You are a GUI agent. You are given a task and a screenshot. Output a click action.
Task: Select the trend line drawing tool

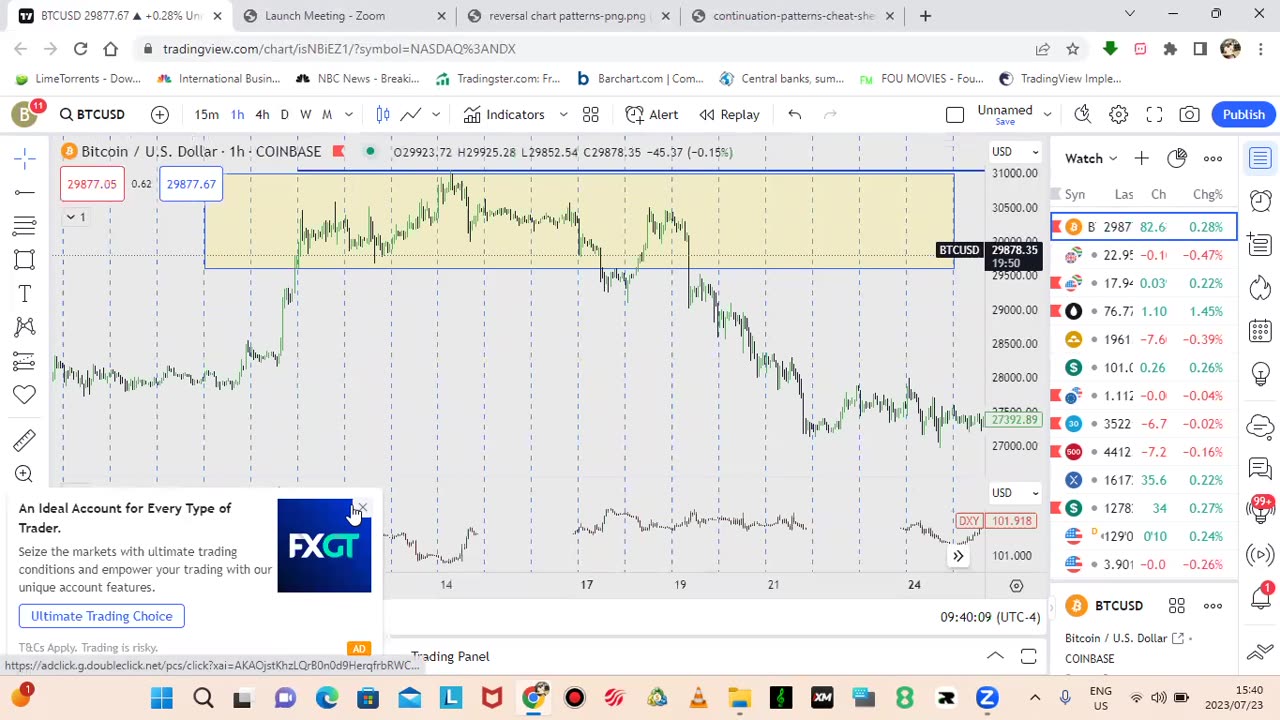pos(25,191)
